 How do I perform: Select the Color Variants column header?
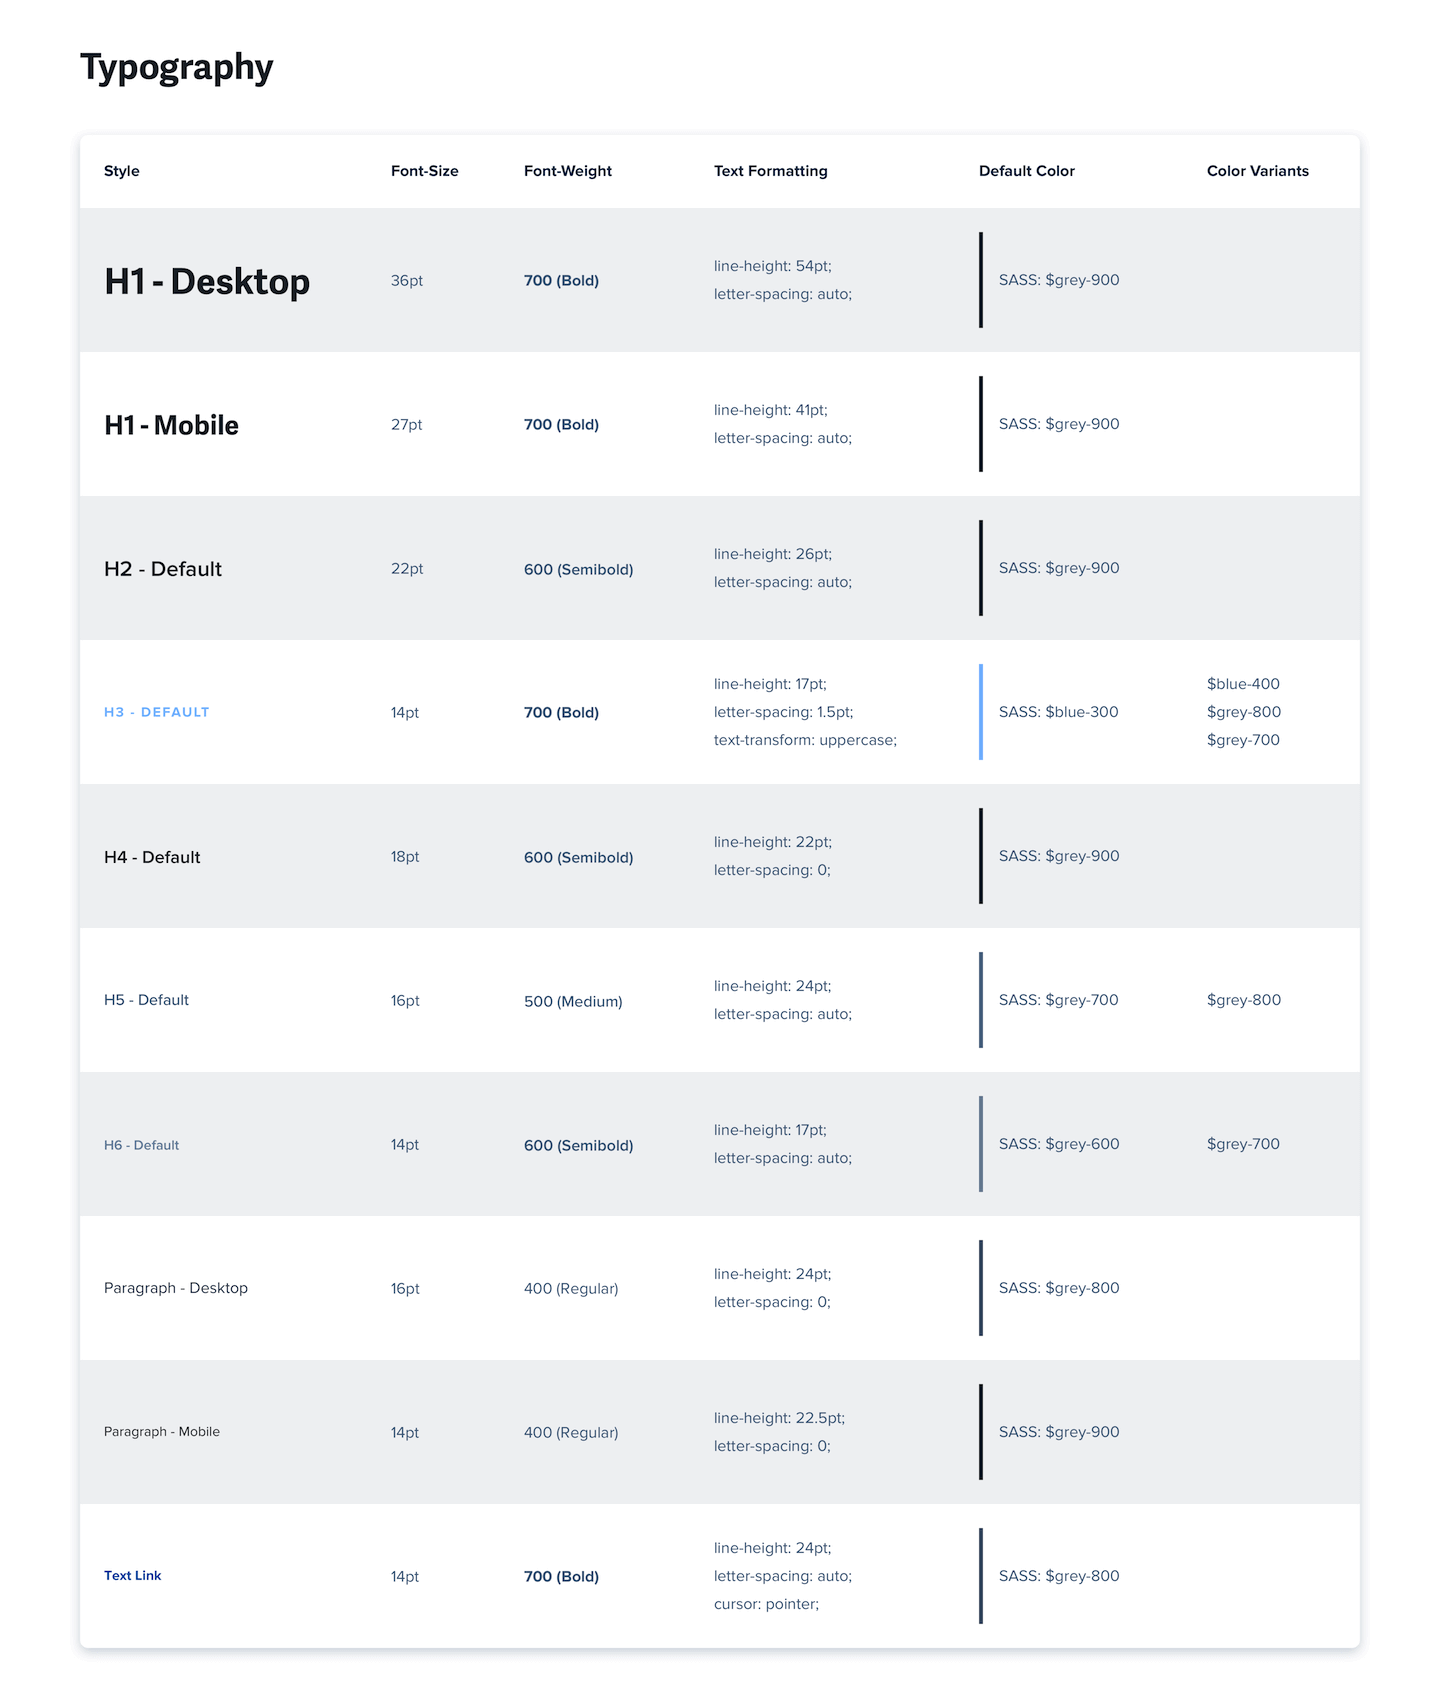(1257, 171)
